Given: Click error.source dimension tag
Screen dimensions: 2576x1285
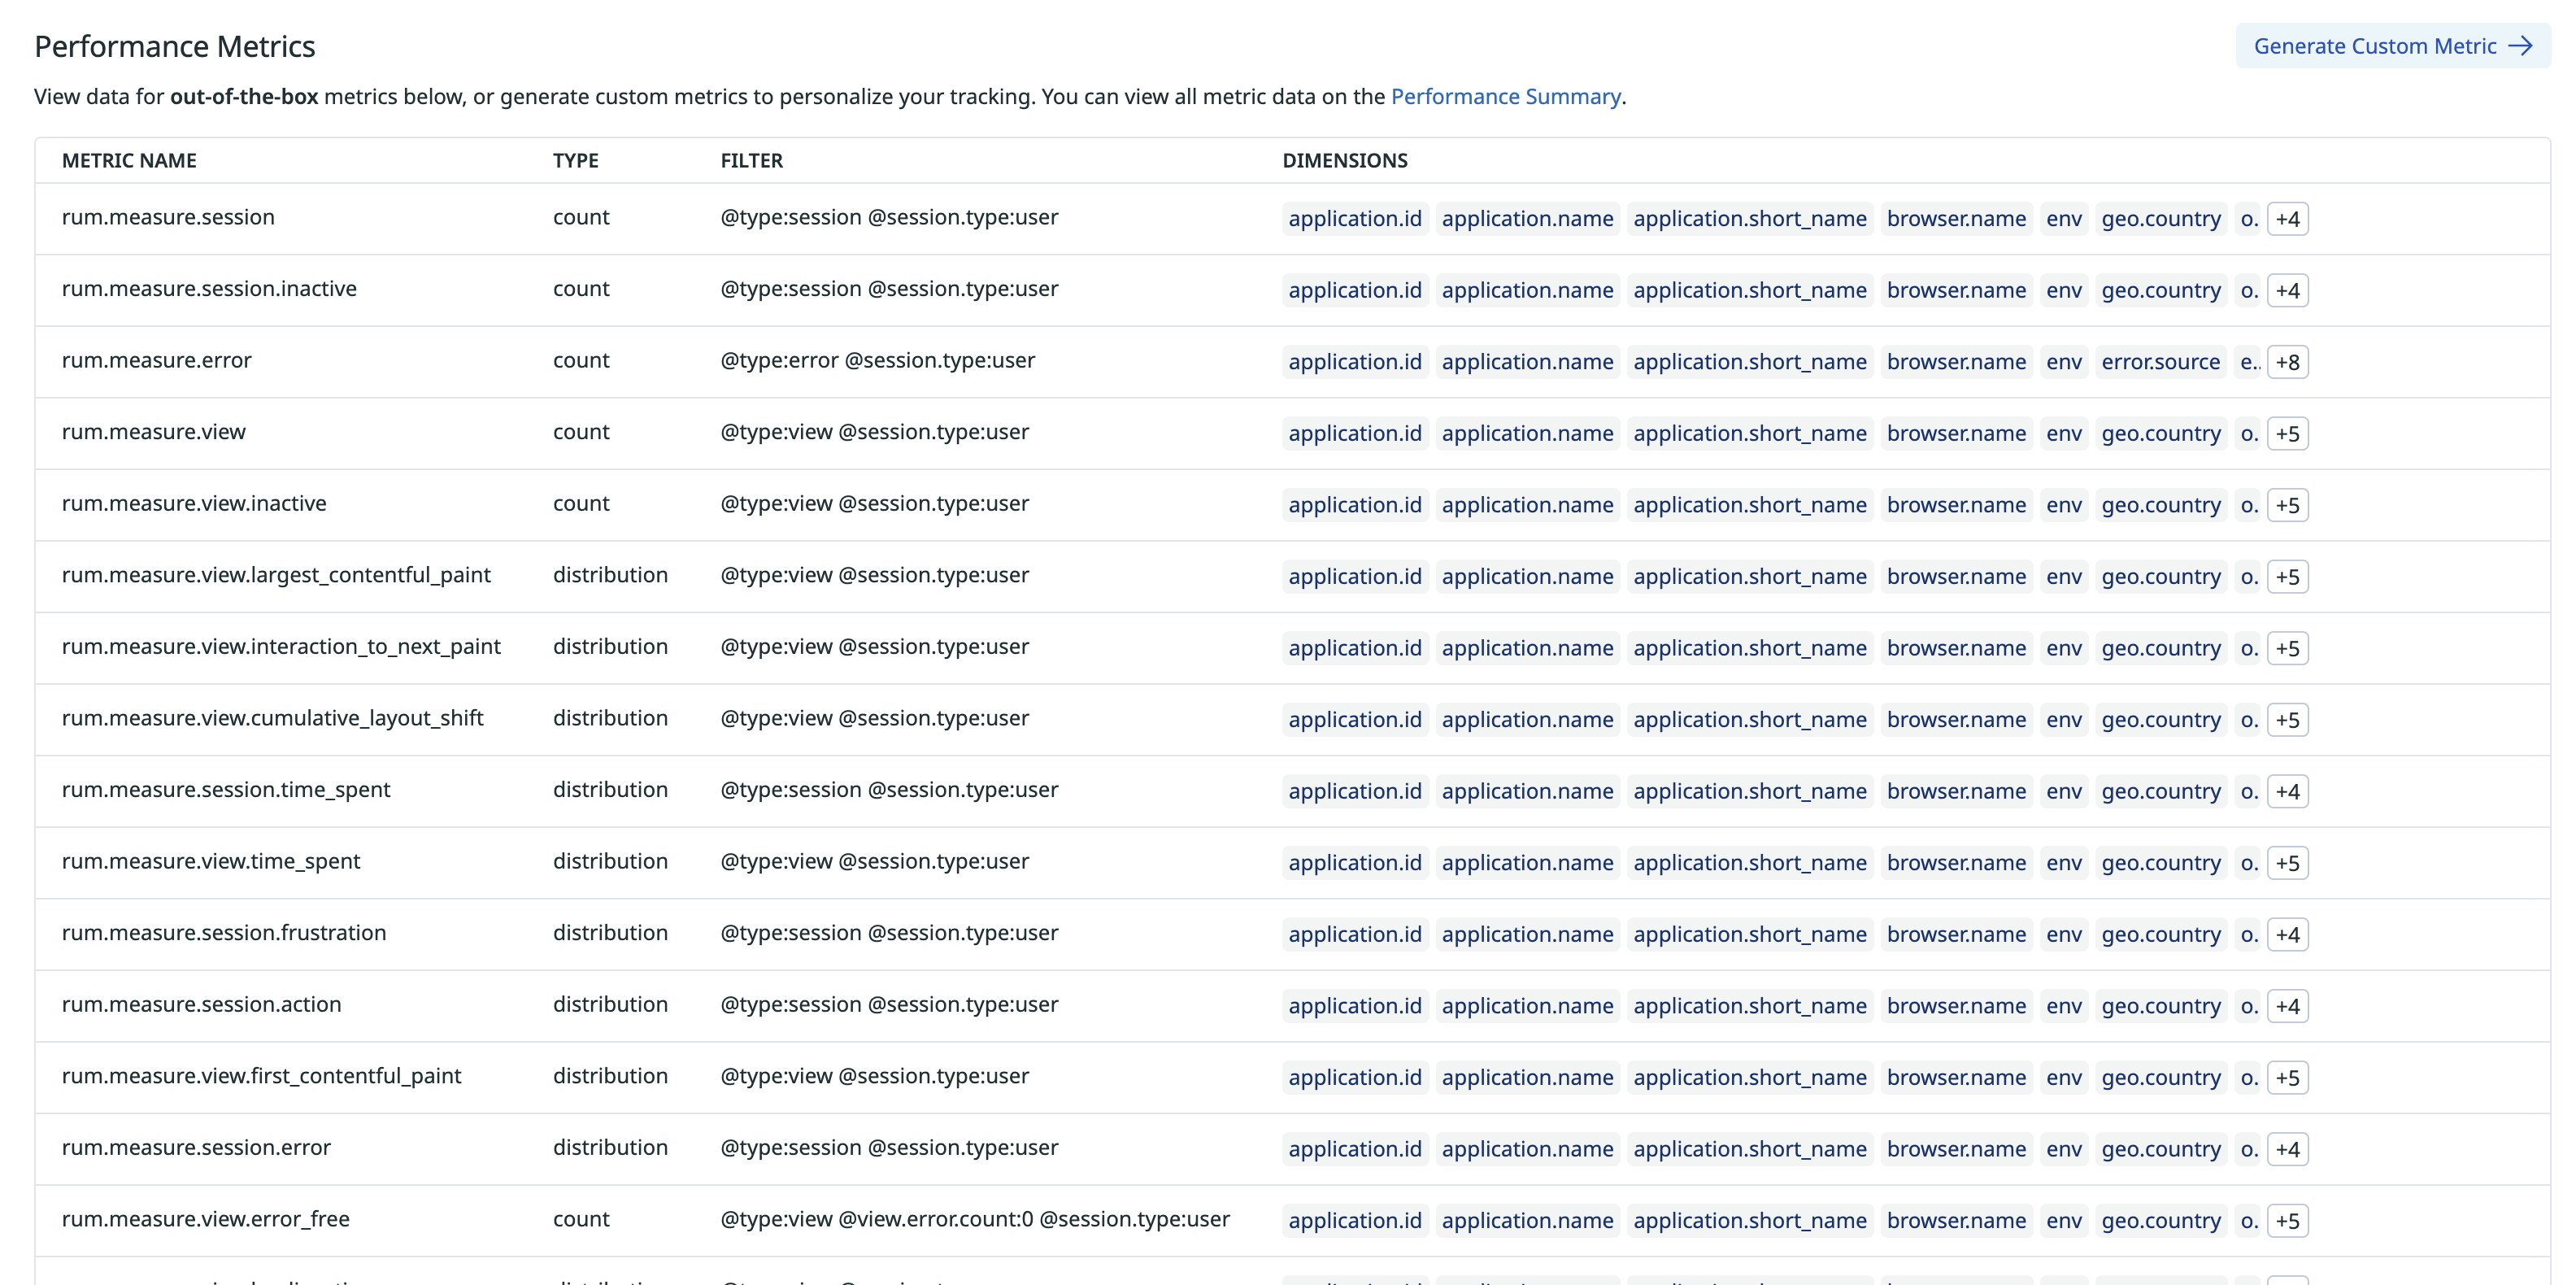Looking at the screenshot, I should pyautogui.click(x=2160, y=362).
